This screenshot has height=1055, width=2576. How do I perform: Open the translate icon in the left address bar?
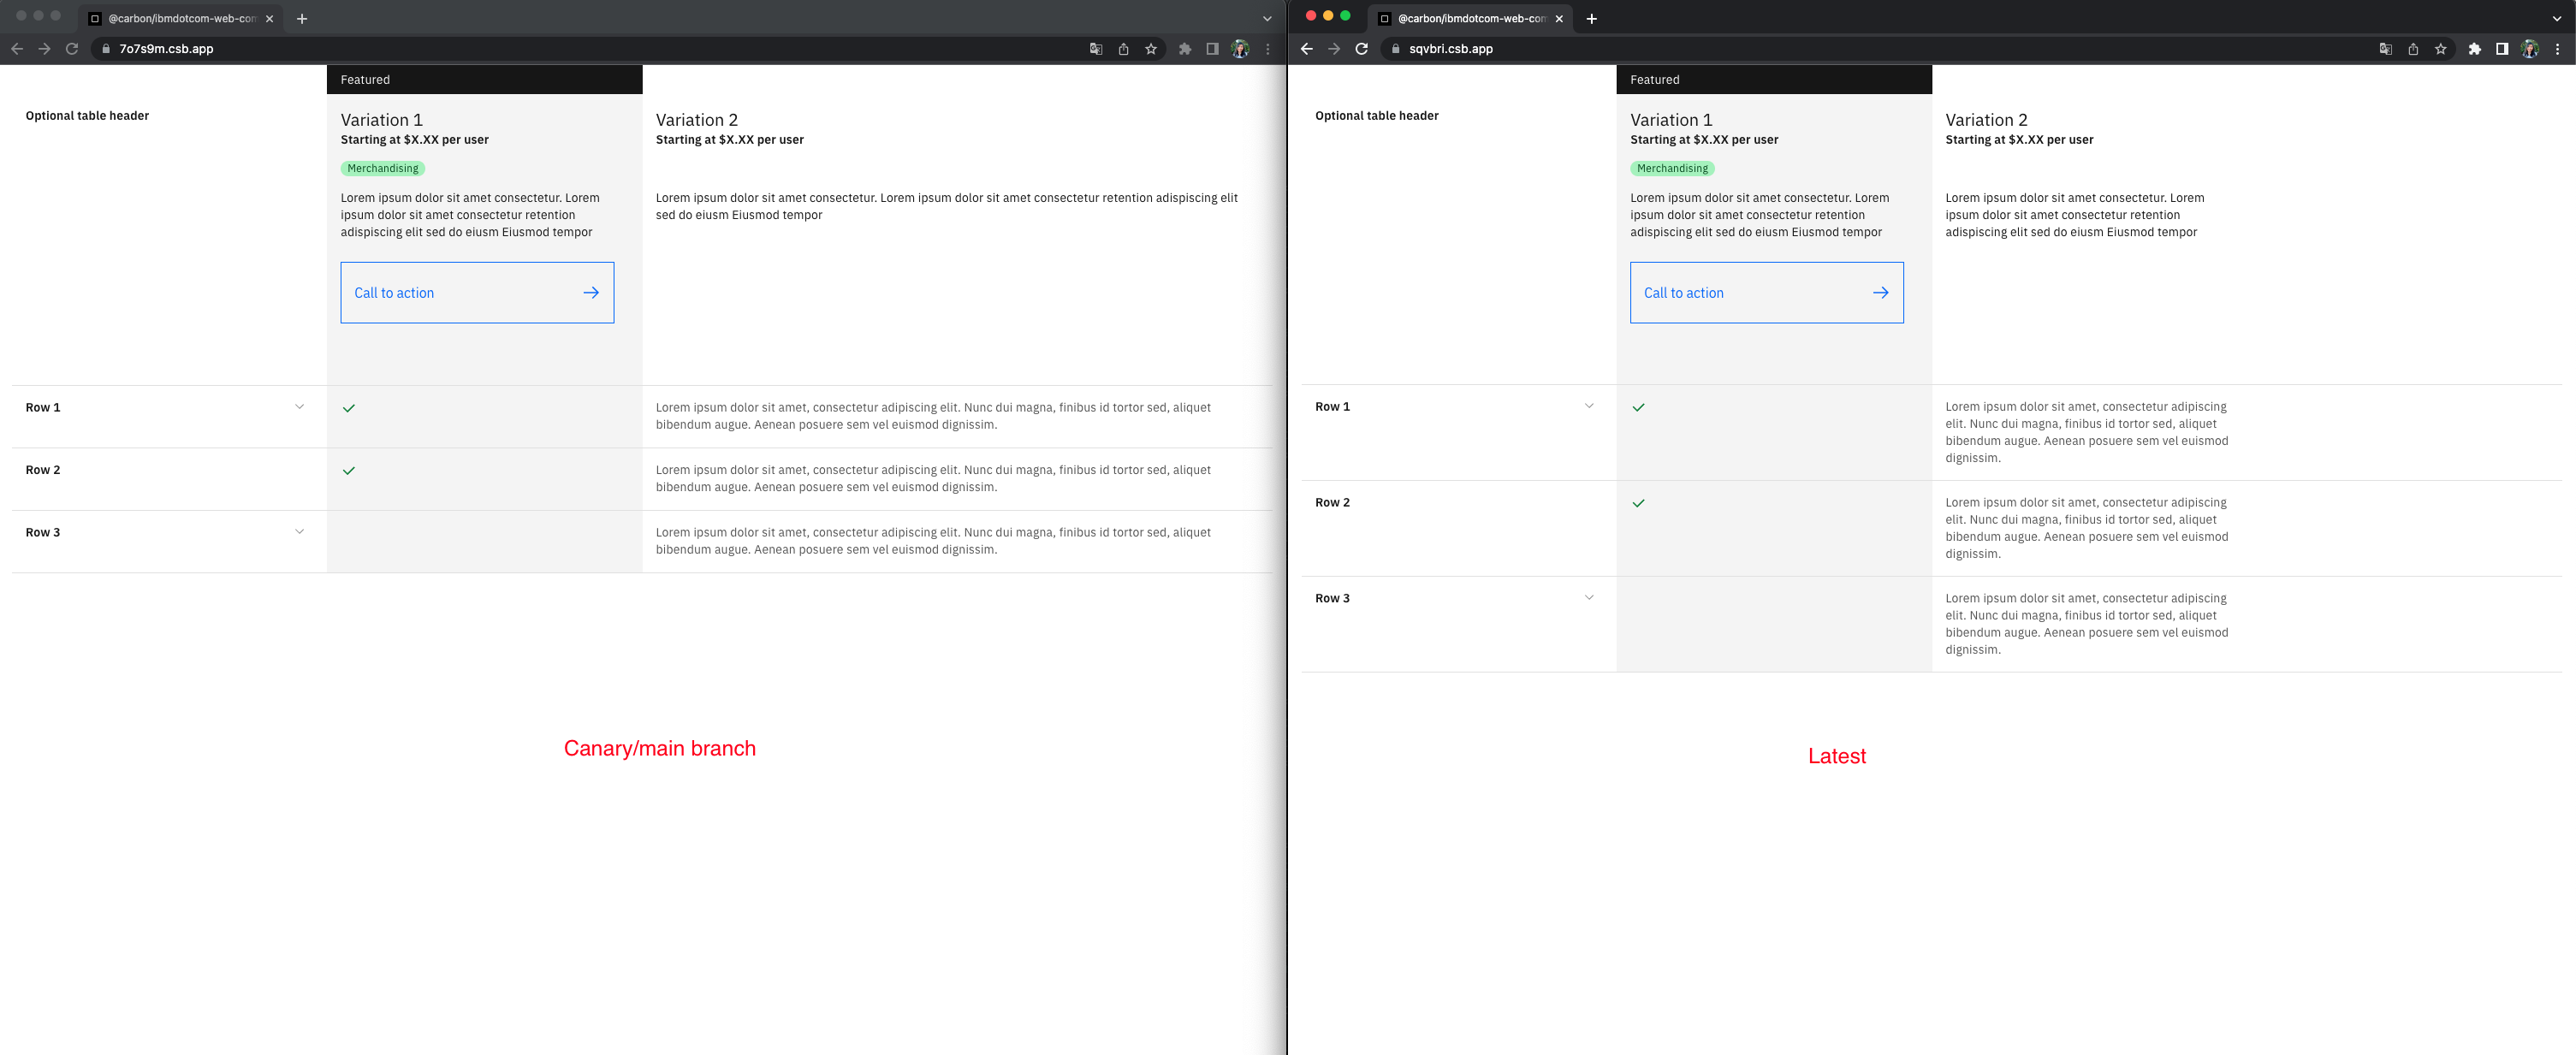(x=1096, y=49)
